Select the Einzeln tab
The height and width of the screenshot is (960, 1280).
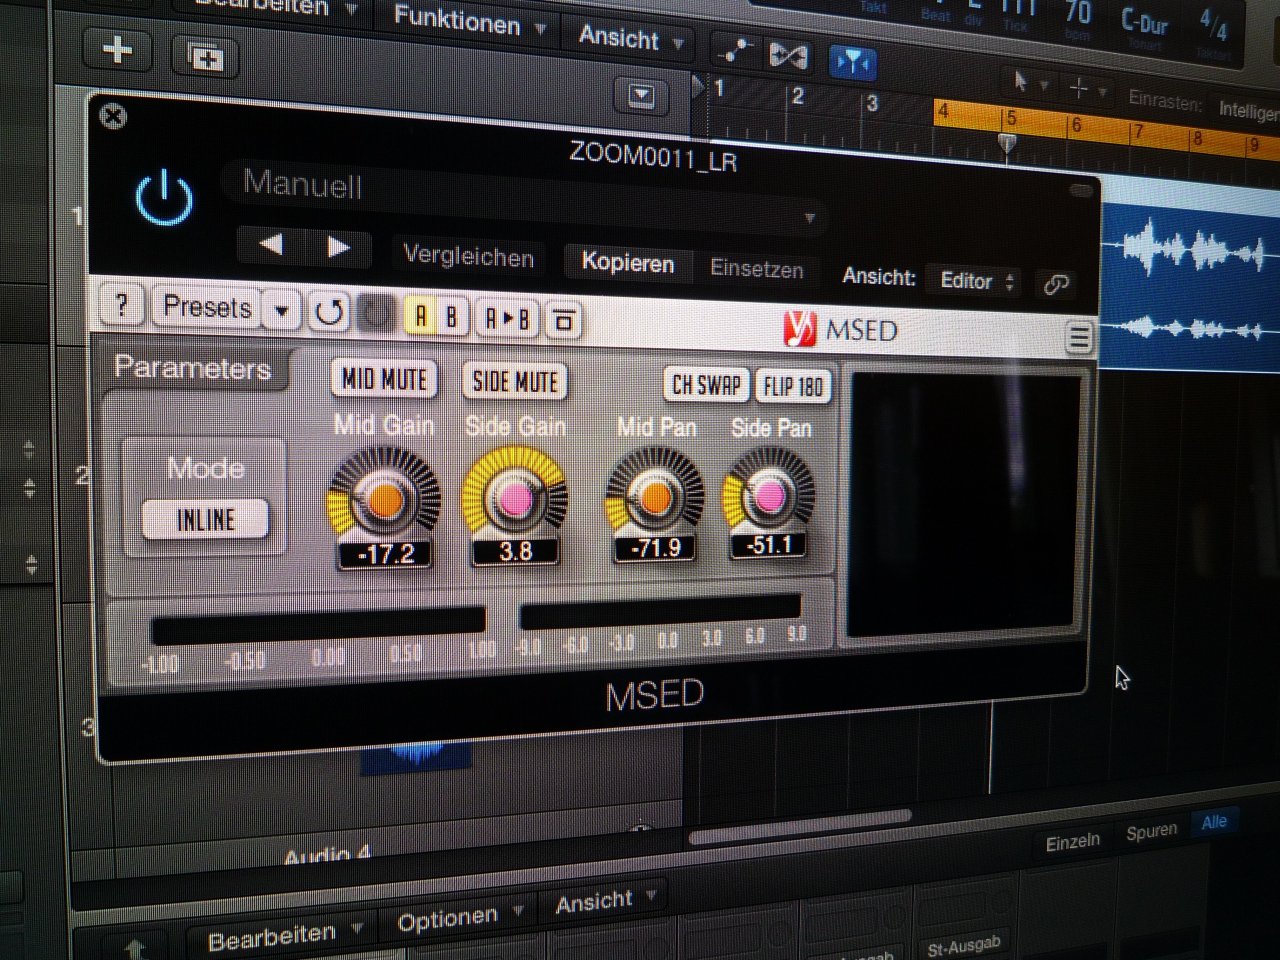pos(1073,842)
